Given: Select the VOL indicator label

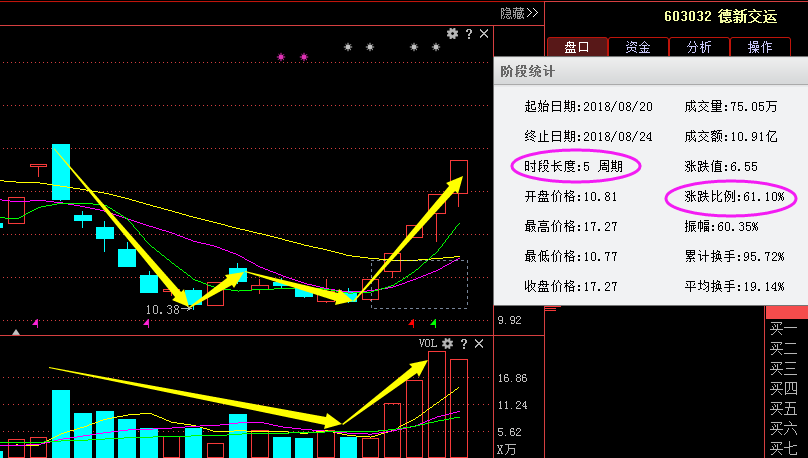Looking at the screenshot, I should pos(428,344).
